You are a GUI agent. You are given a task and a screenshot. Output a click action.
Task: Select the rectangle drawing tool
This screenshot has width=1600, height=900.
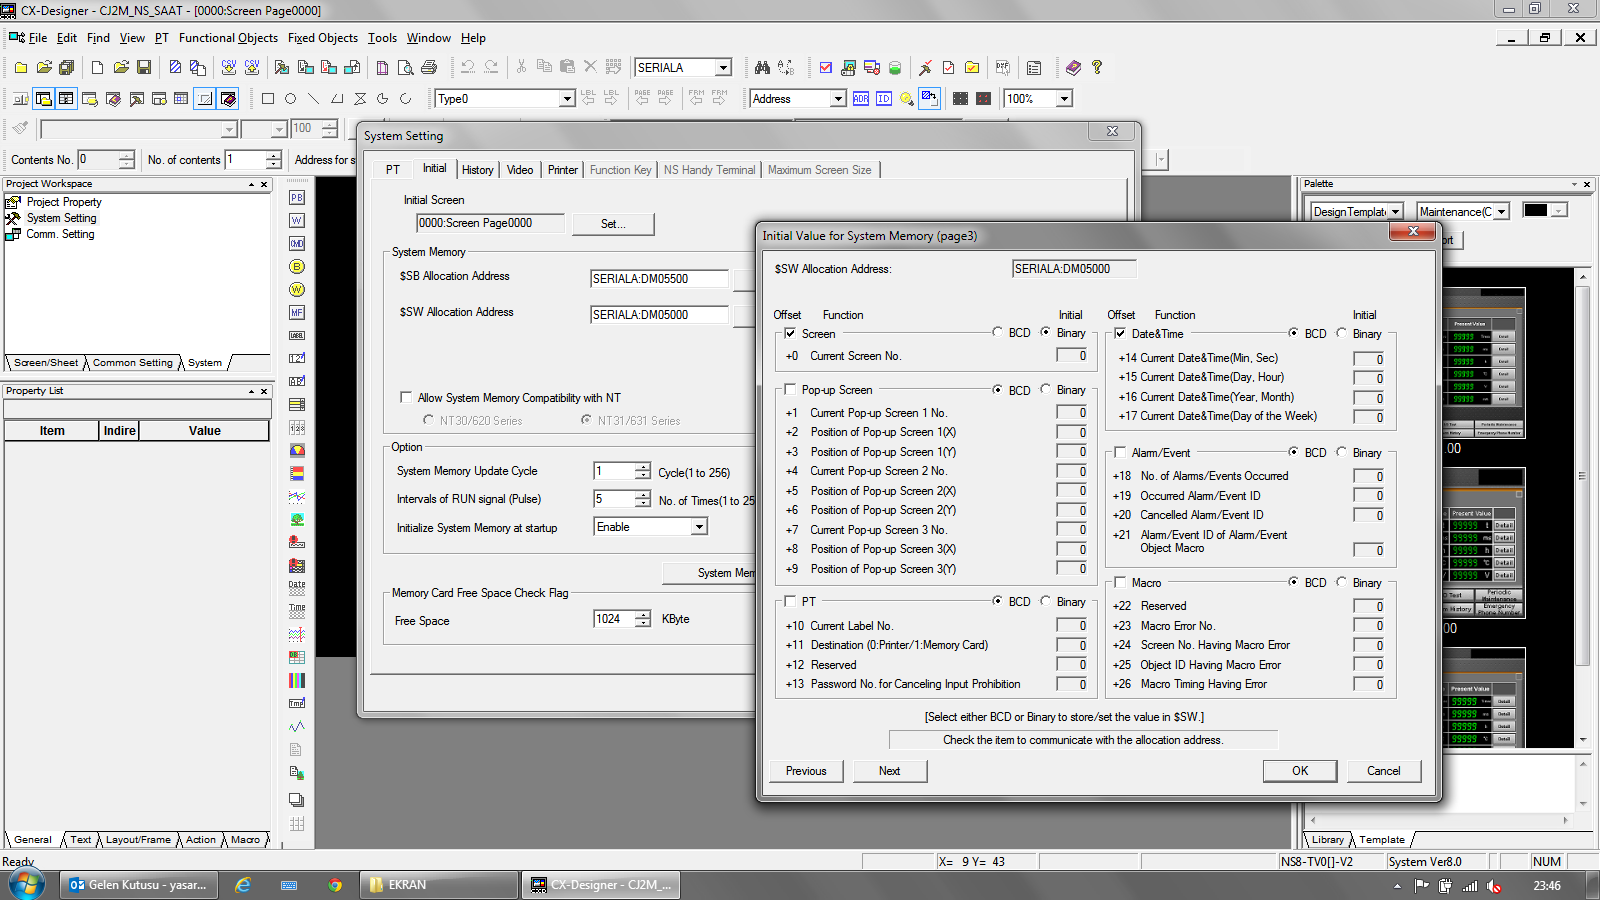(267, 98)
